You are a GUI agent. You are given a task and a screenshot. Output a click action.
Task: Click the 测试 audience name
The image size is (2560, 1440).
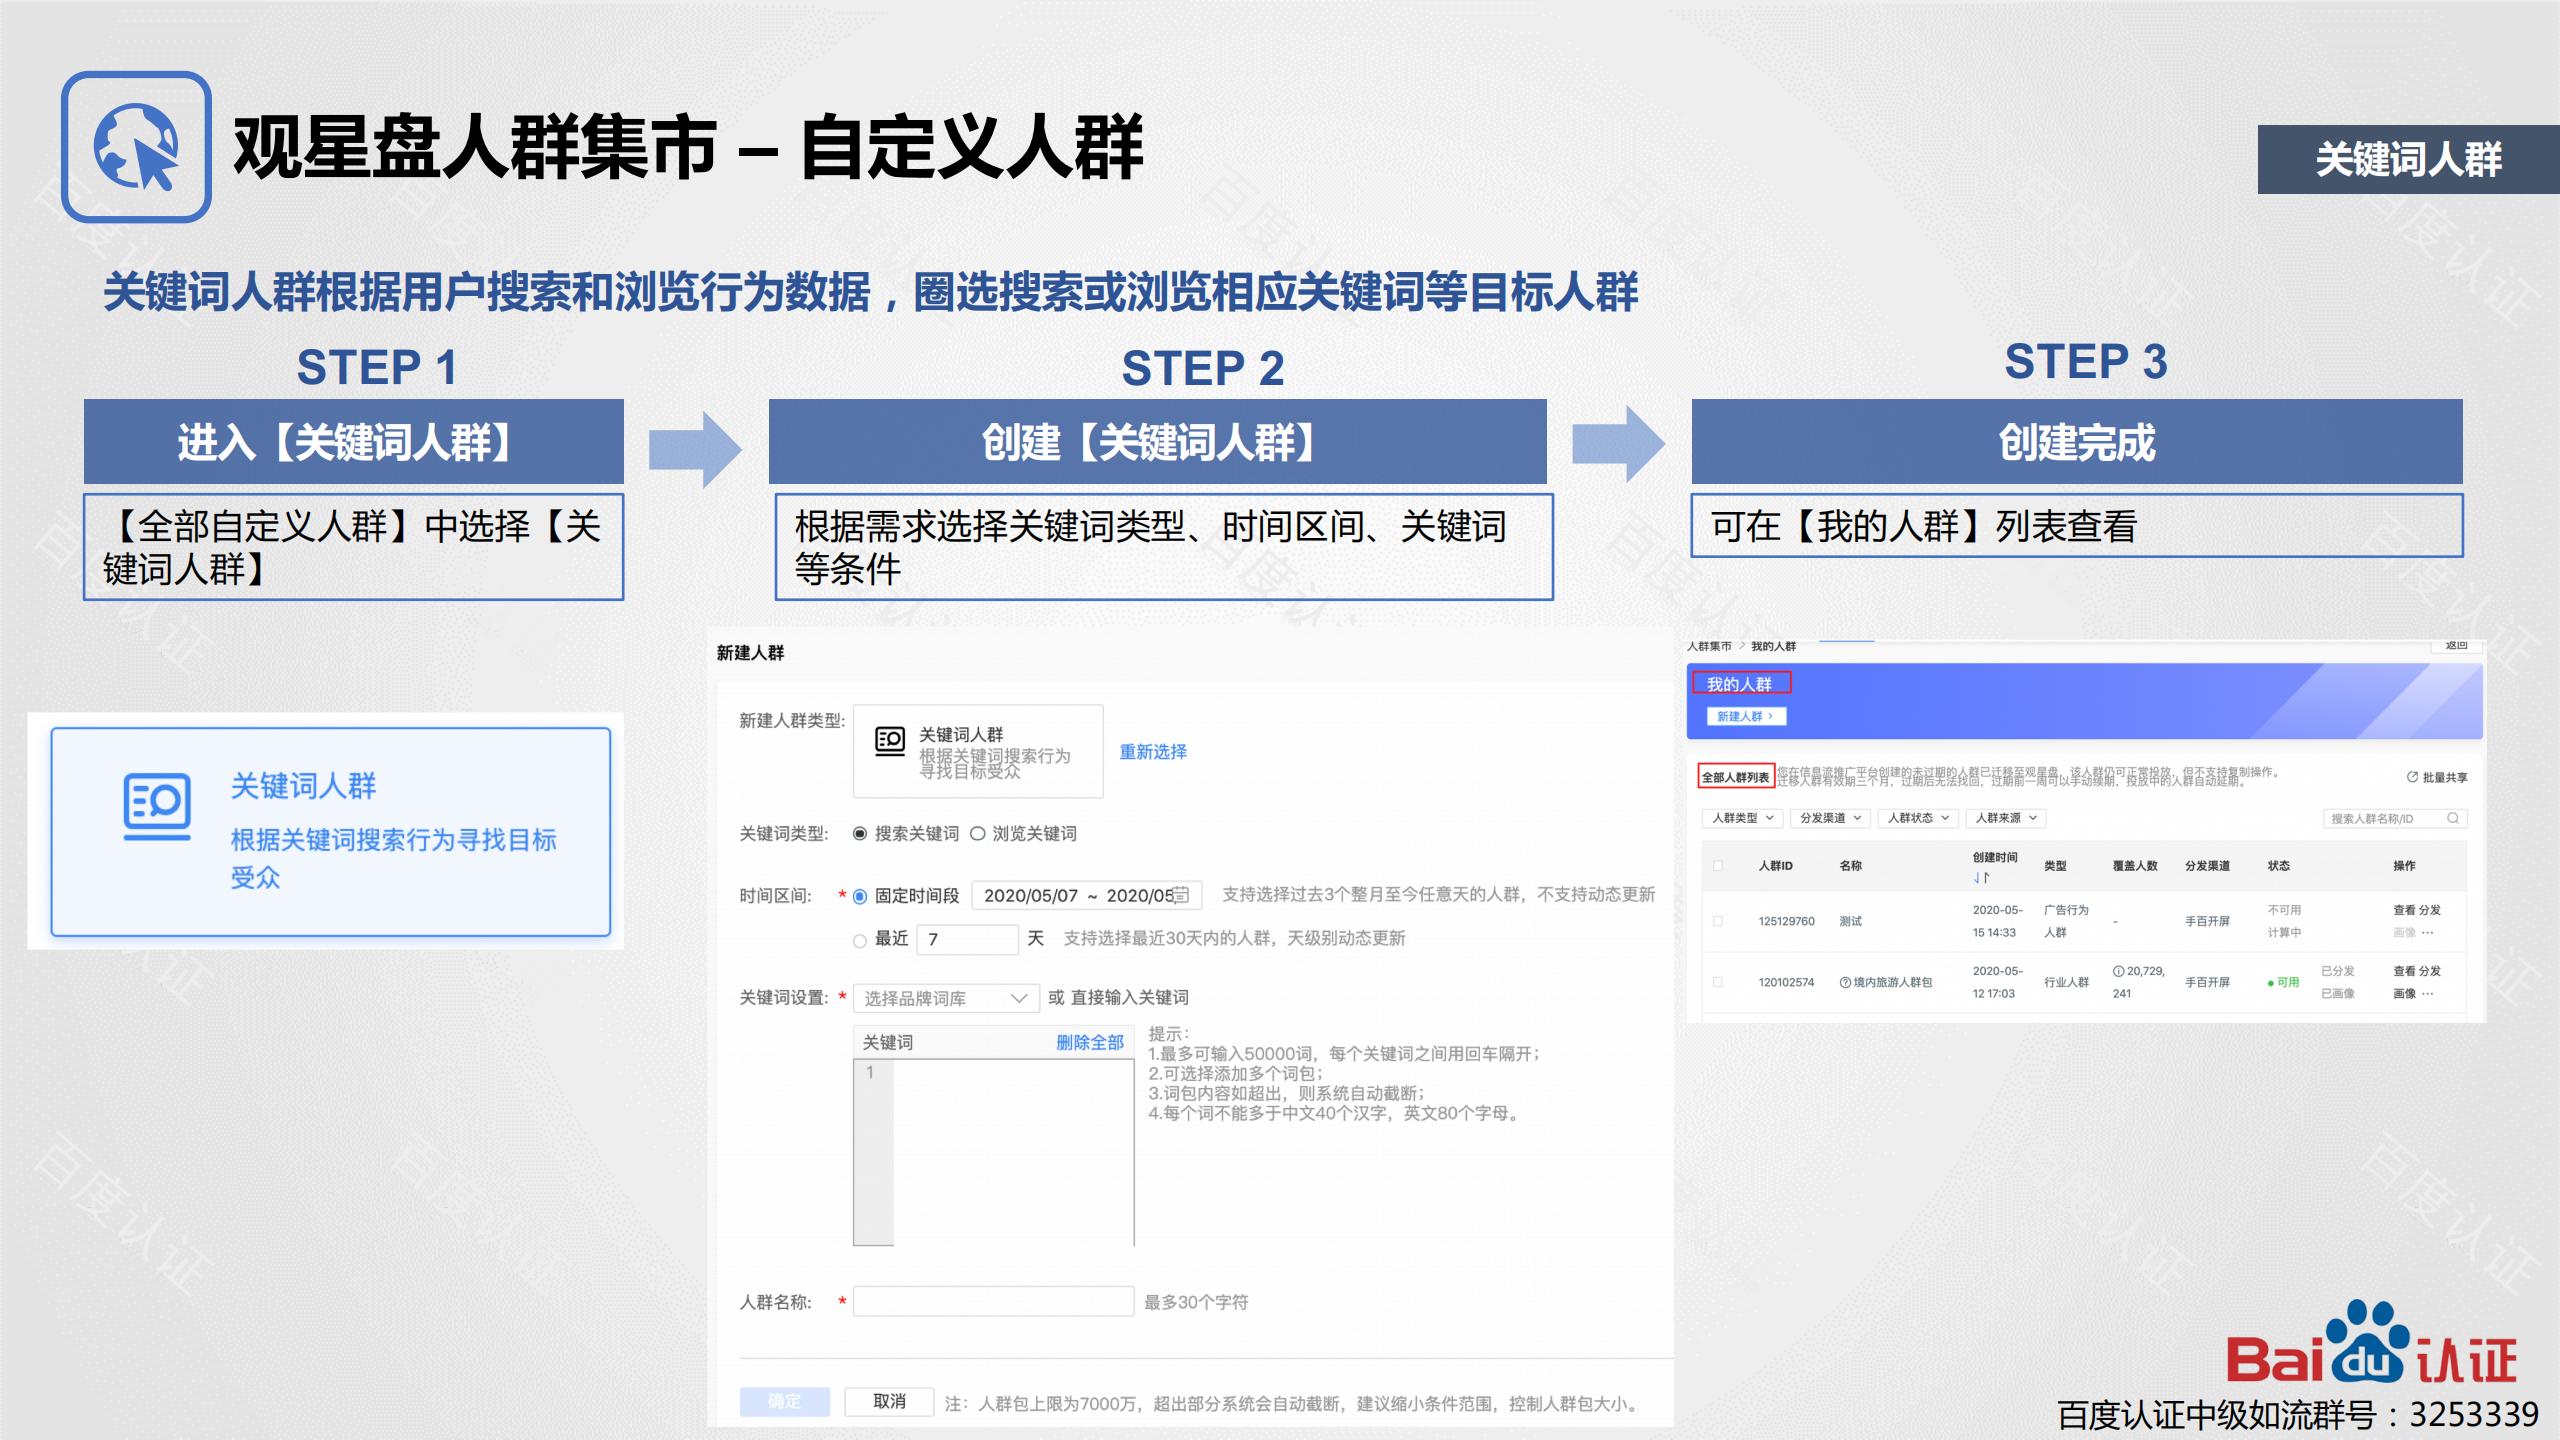pos(1851,921)
